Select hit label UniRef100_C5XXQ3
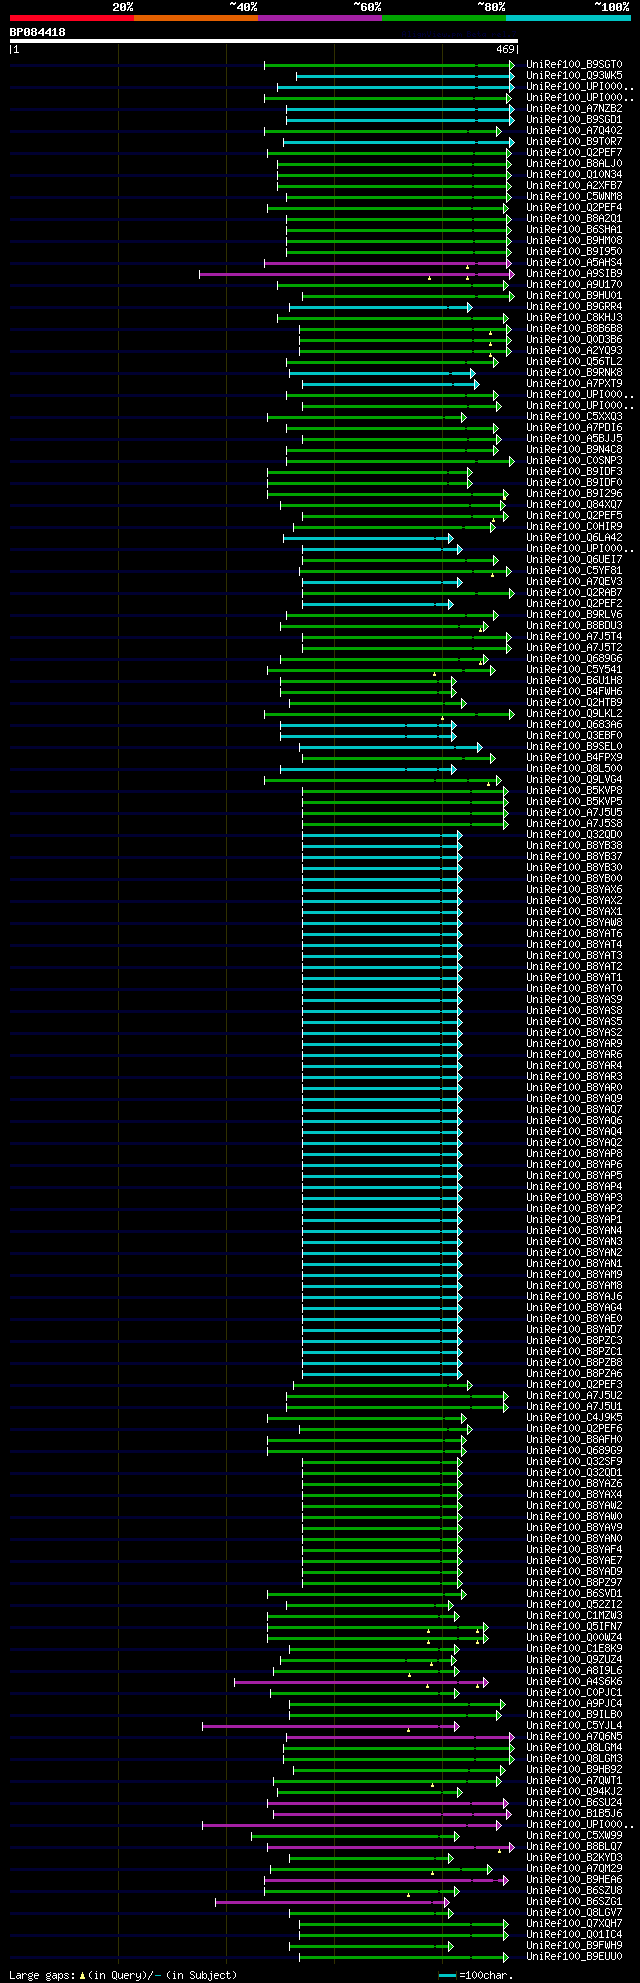The width and height of the screenshot is (640, 1983). 574,417
